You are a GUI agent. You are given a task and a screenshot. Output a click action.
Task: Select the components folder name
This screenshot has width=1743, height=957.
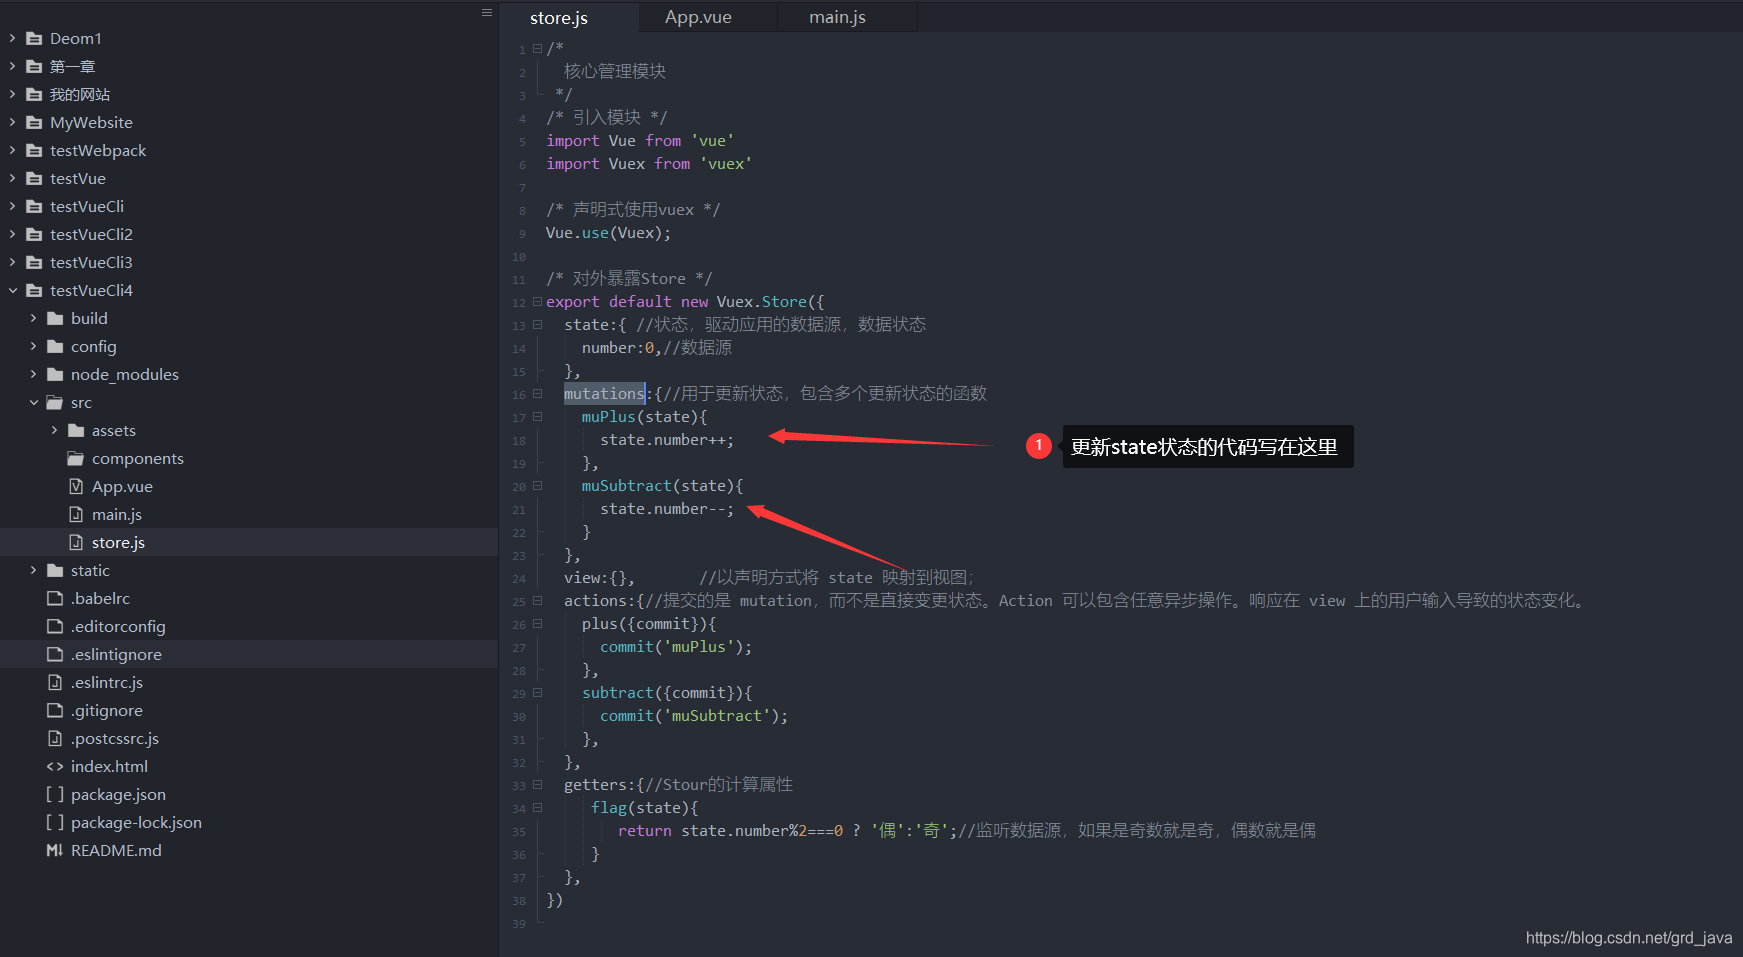[138, 458]
